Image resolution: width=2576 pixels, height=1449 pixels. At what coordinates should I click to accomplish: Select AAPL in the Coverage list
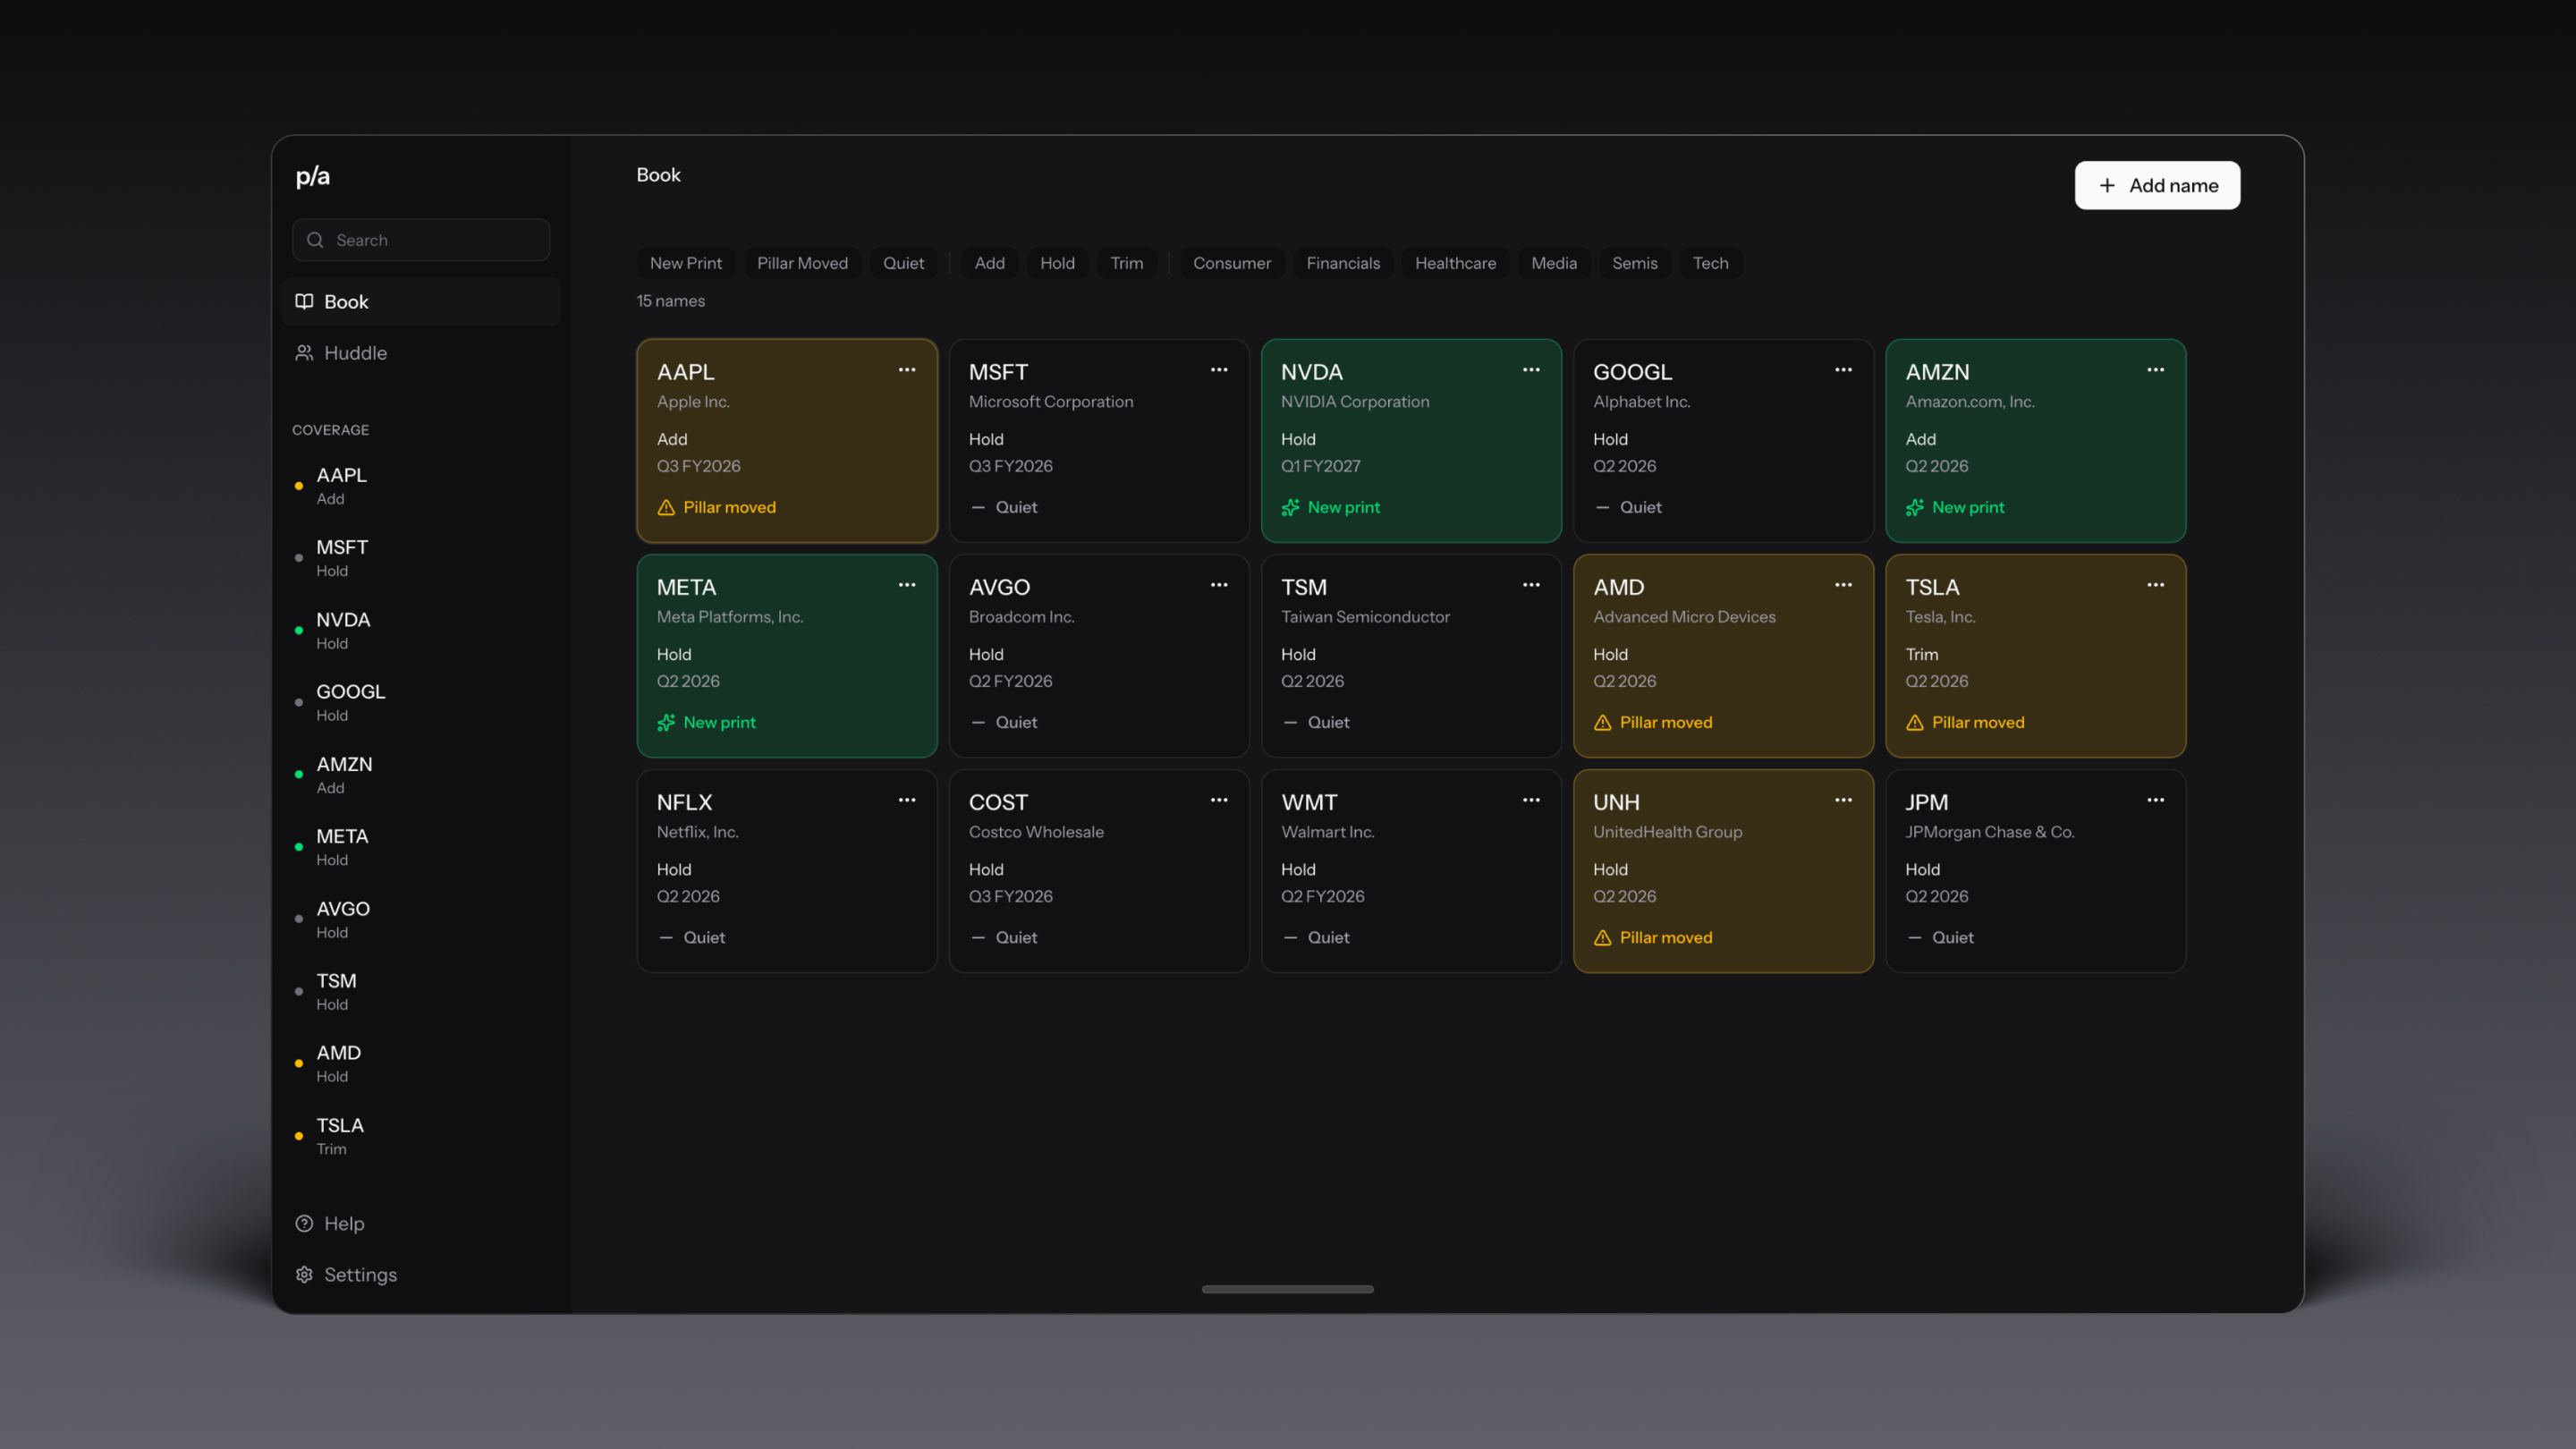421,486
